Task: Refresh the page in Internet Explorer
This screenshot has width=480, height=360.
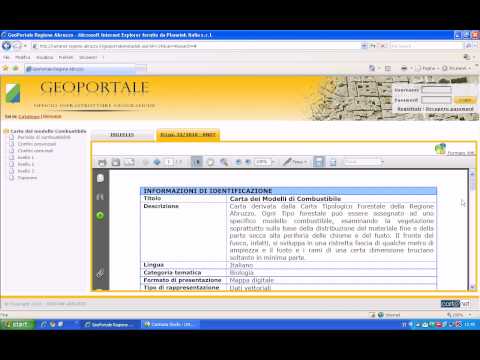Action: point(372,46)
